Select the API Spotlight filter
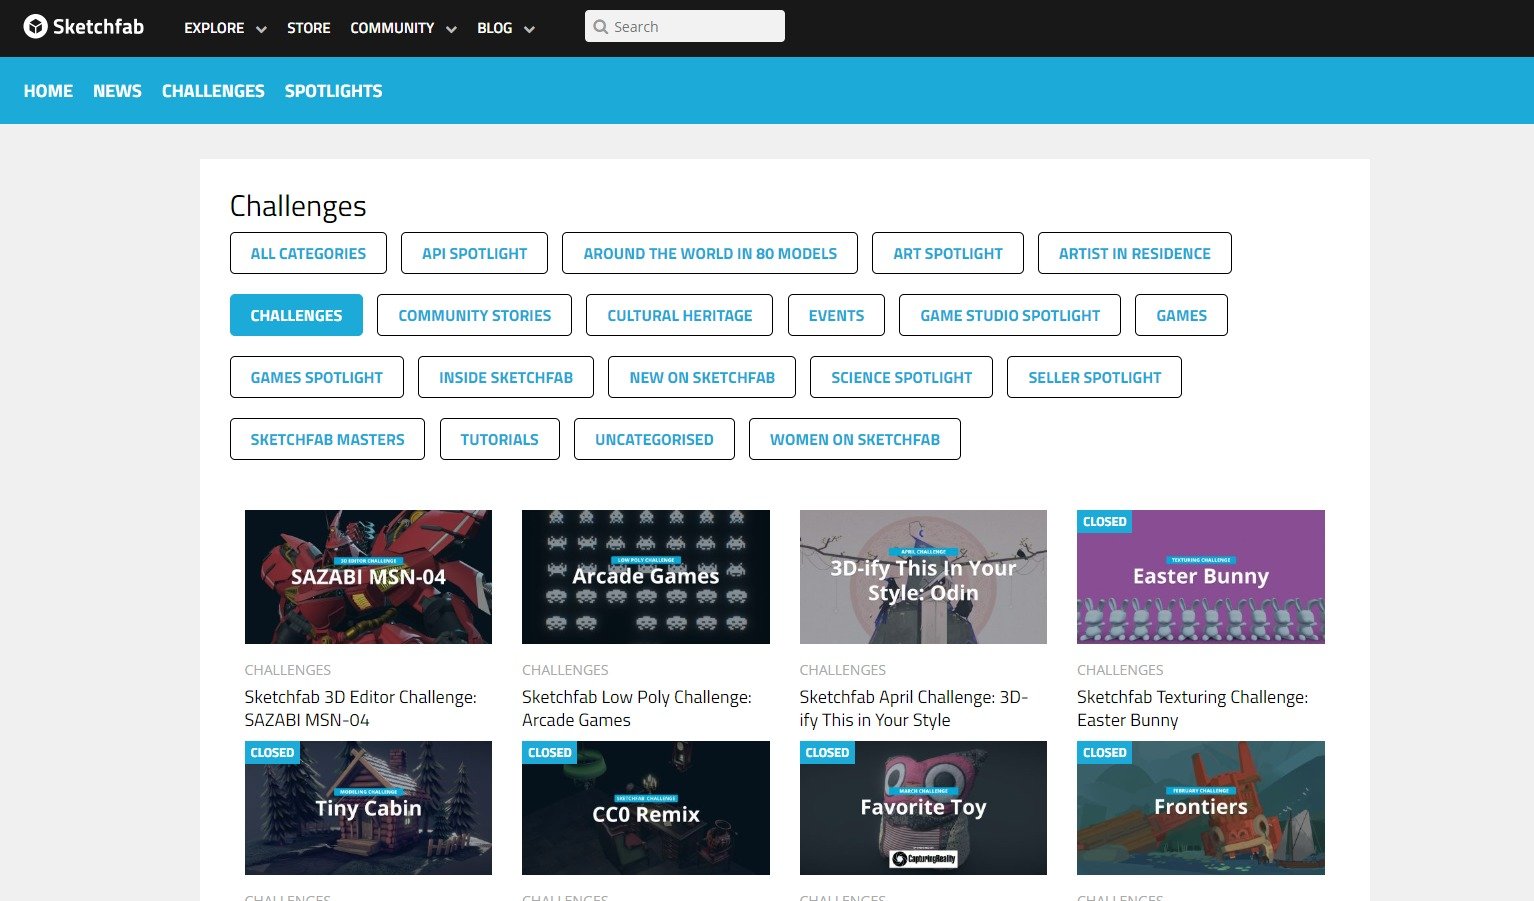The width and height of the screenshot is (1534, 901). coord(474,253)
